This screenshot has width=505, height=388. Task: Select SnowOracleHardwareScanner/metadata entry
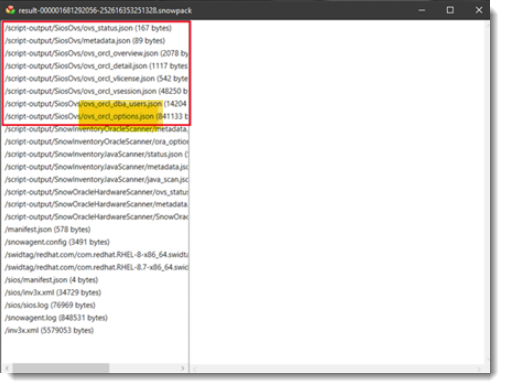click(96, 204)
